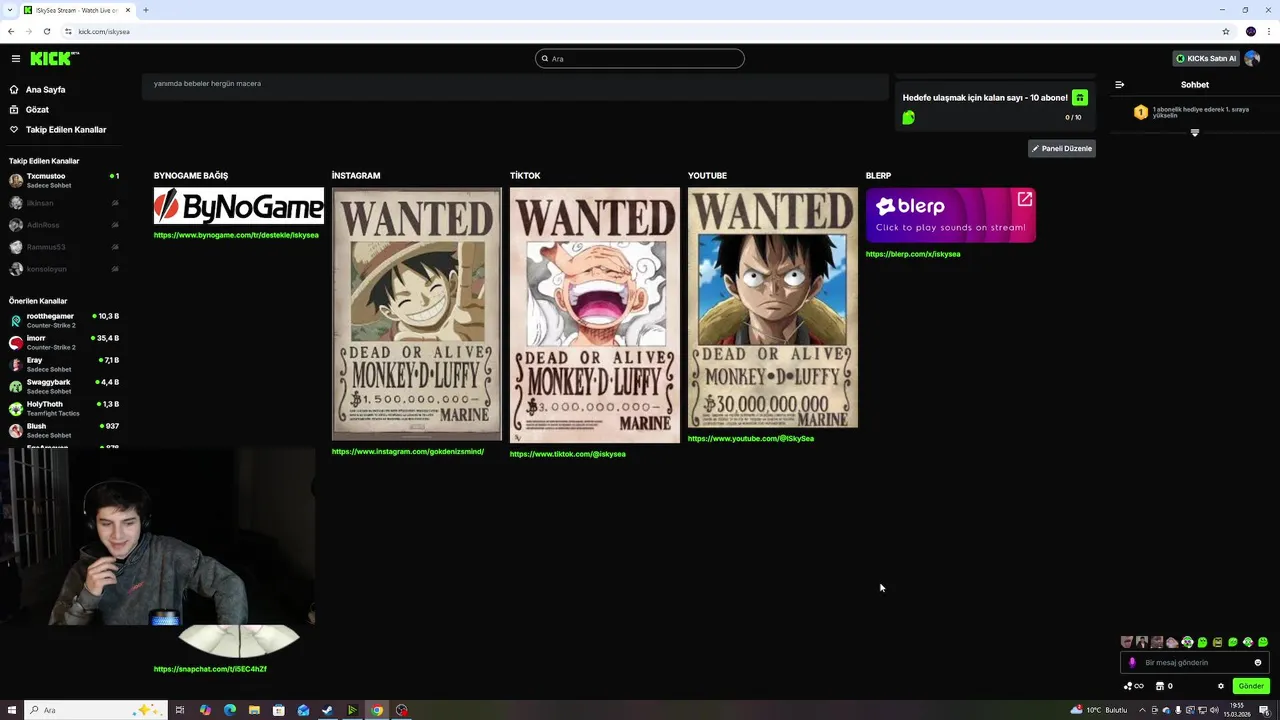Screen dimensions: 1280x720
Task: Click the KICKs Satın Al button
Action: point(1206,58)
